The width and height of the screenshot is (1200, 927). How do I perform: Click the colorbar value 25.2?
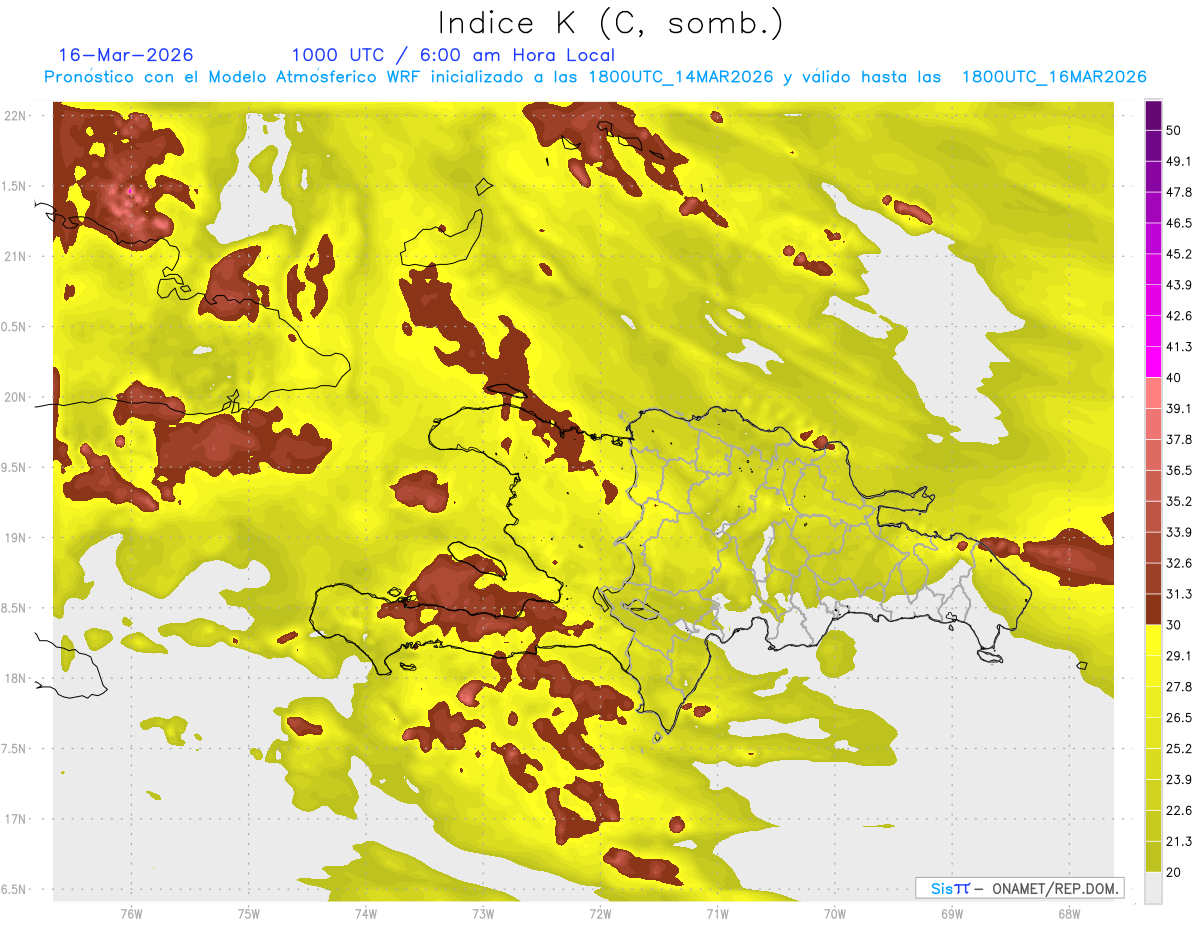pos(1179,749)
